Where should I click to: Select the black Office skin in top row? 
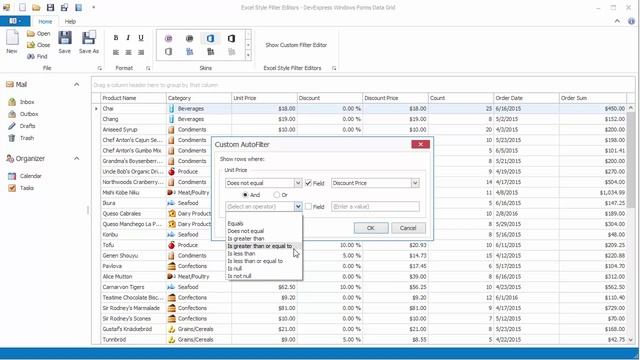tap(231, 38)
